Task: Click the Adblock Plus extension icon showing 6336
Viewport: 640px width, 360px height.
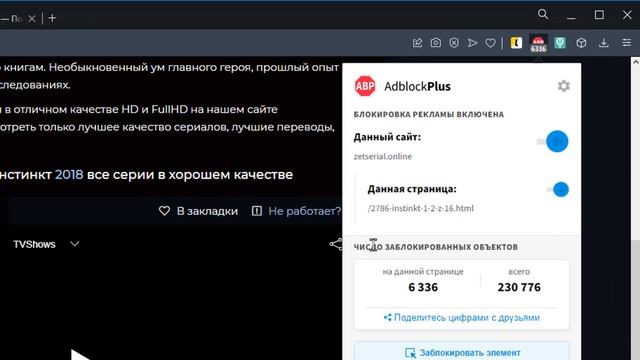Action: (538, 43)
